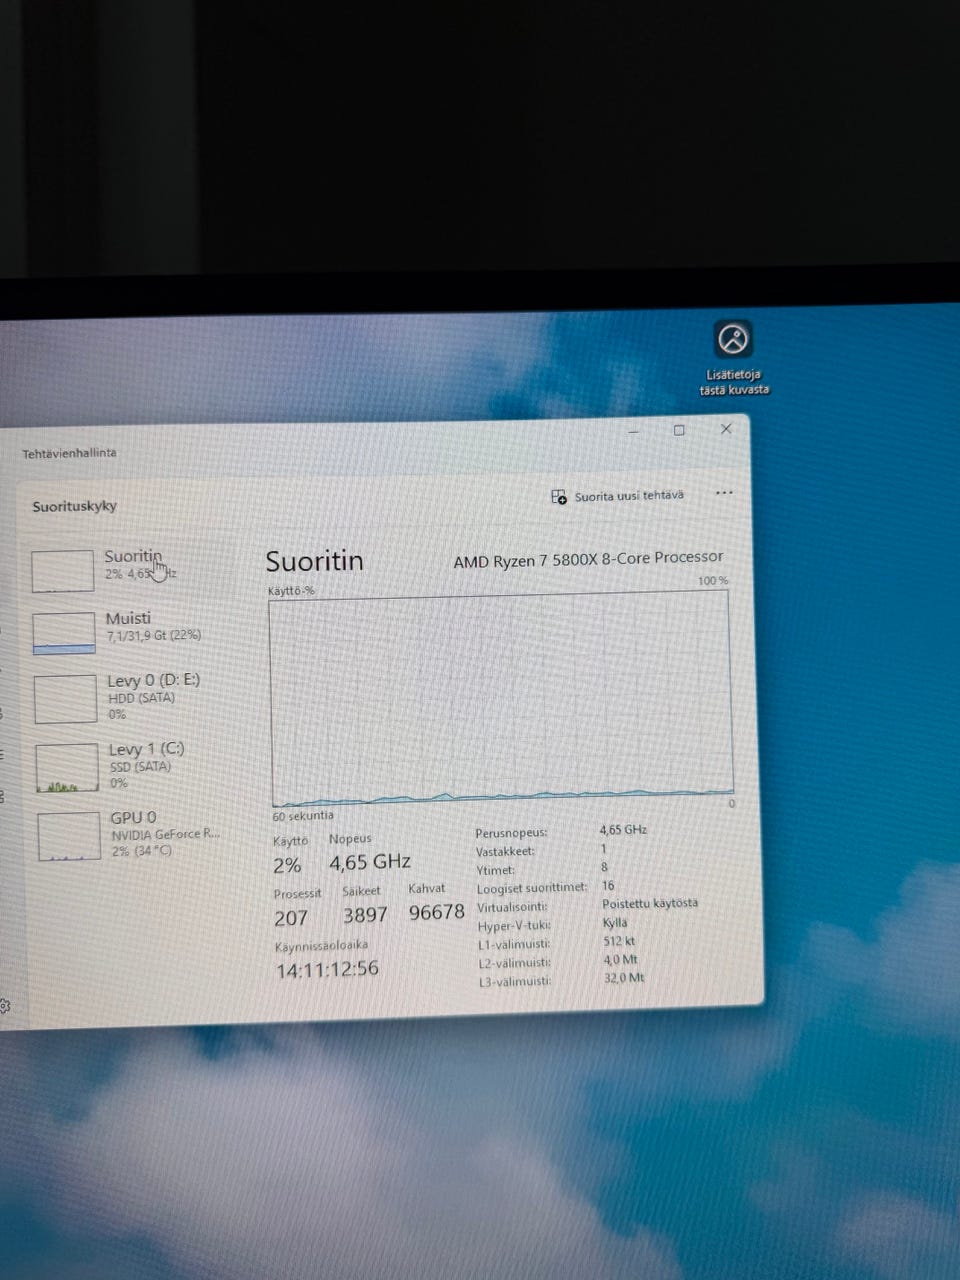Maximize the Tehtävienhallinta window
The height and width of the screenshot is (1280, 960).
click(679, 430)
